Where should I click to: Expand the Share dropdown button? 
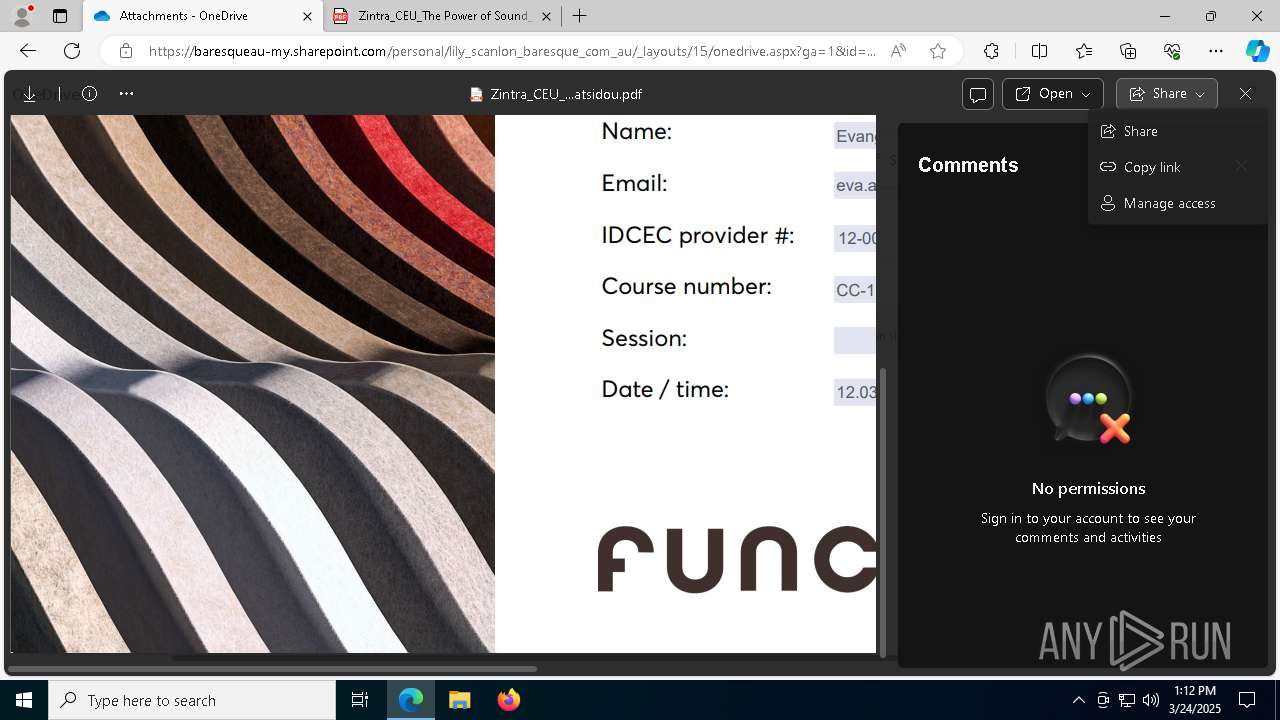[x=1167, y=94]
